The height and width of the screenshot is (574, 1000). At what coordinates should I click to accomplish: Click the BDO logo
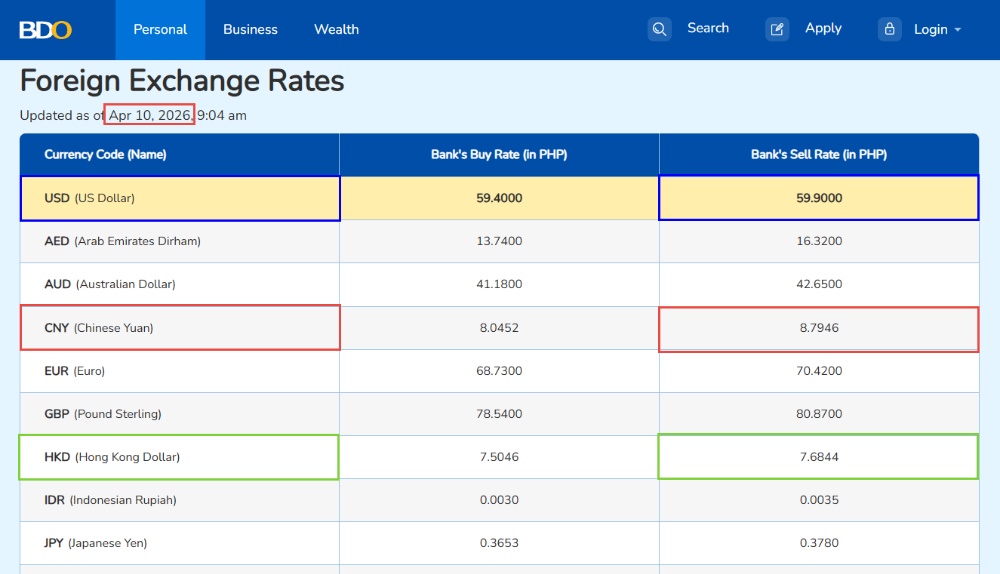point(45,29)
